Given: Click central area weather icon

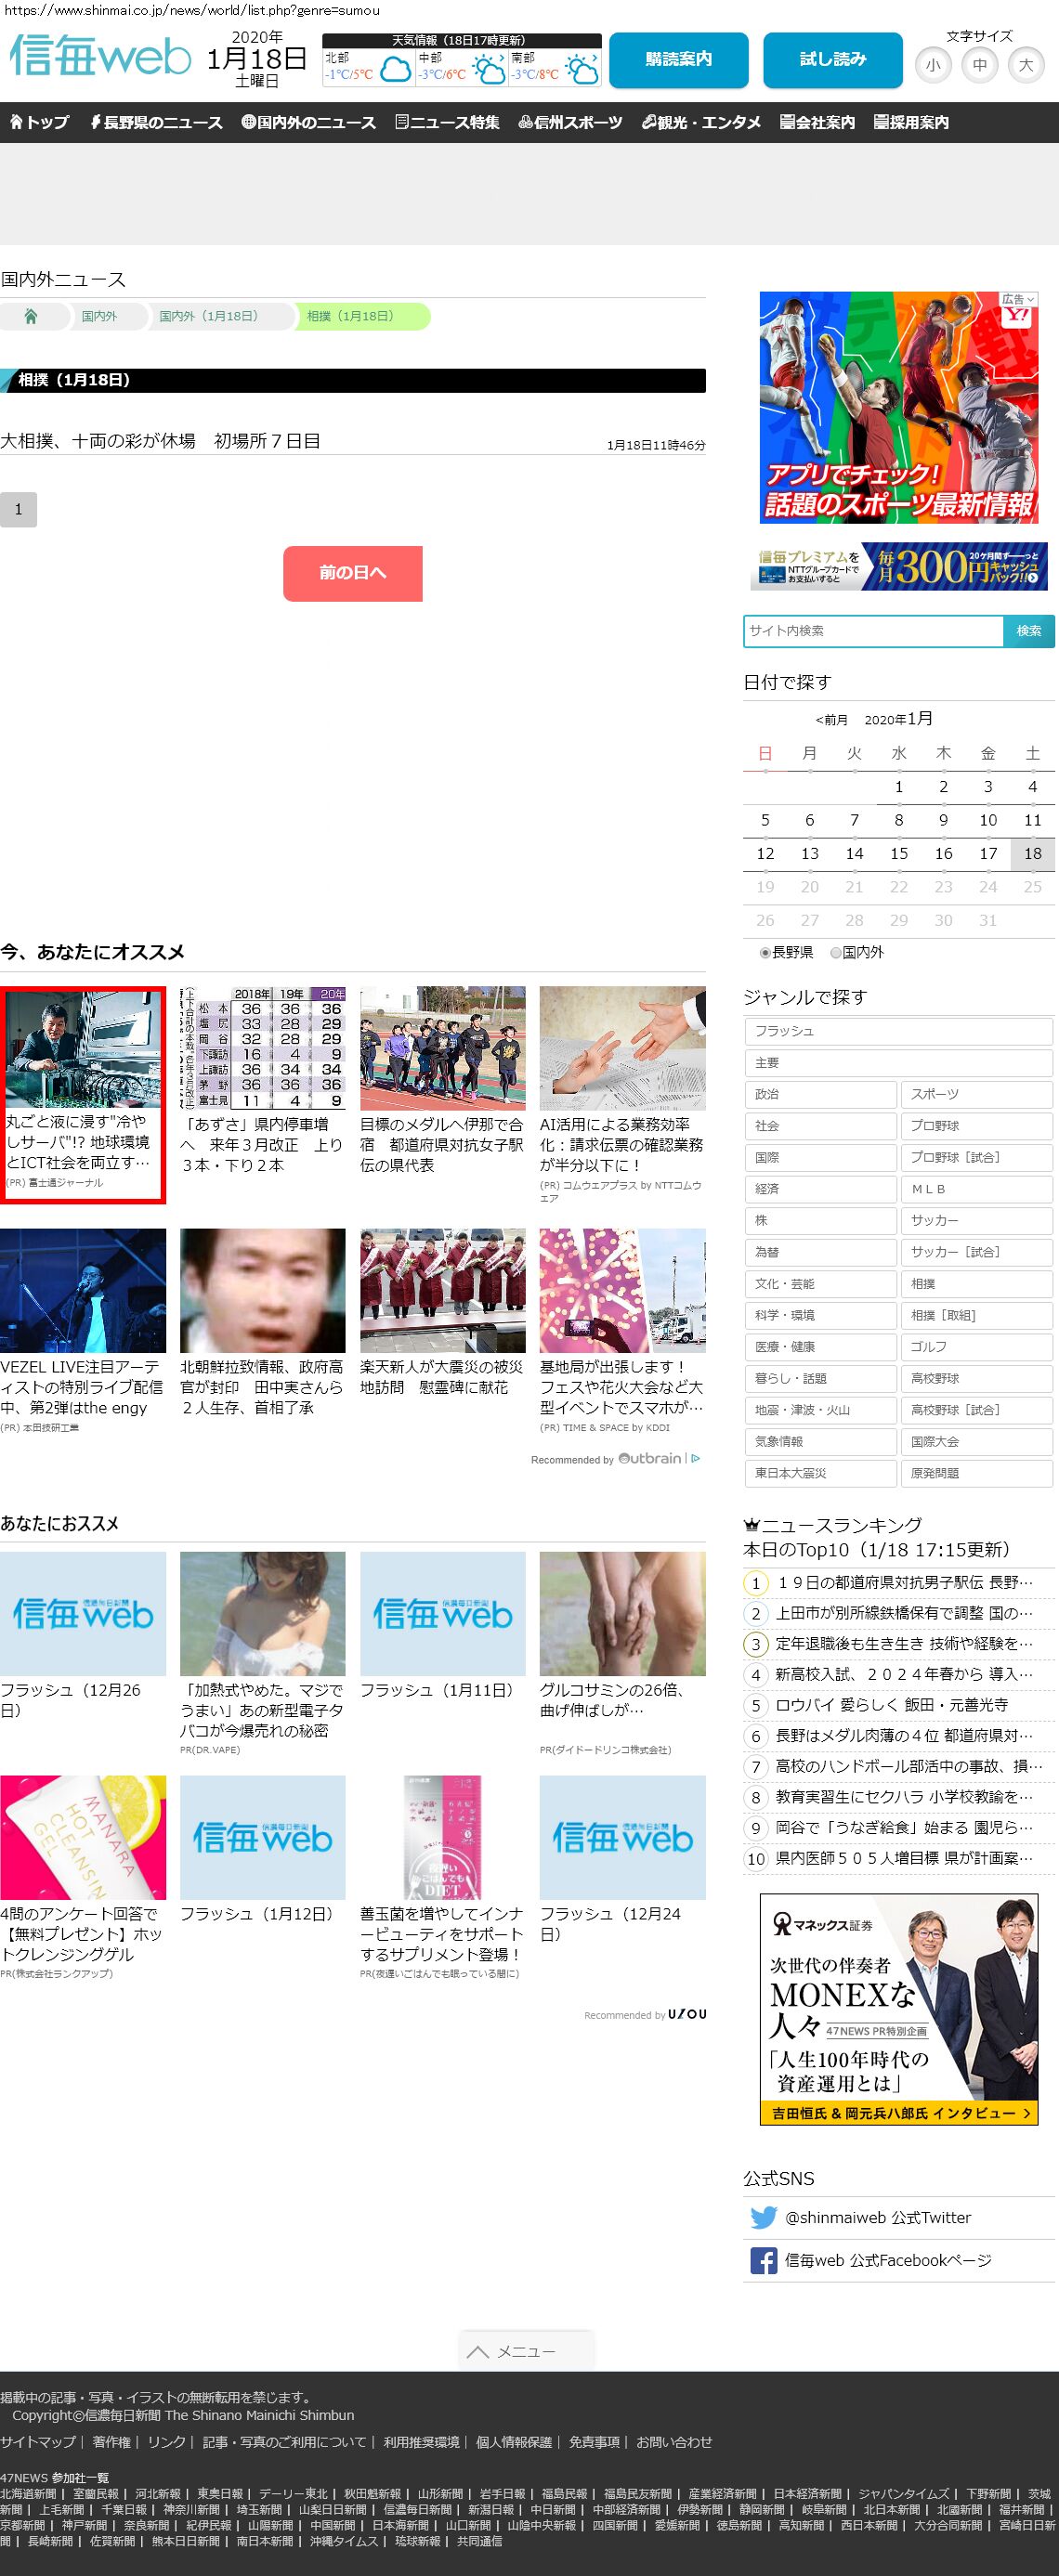Looking at the screenshot, I should pyautogui.click(x=488, y=70).
